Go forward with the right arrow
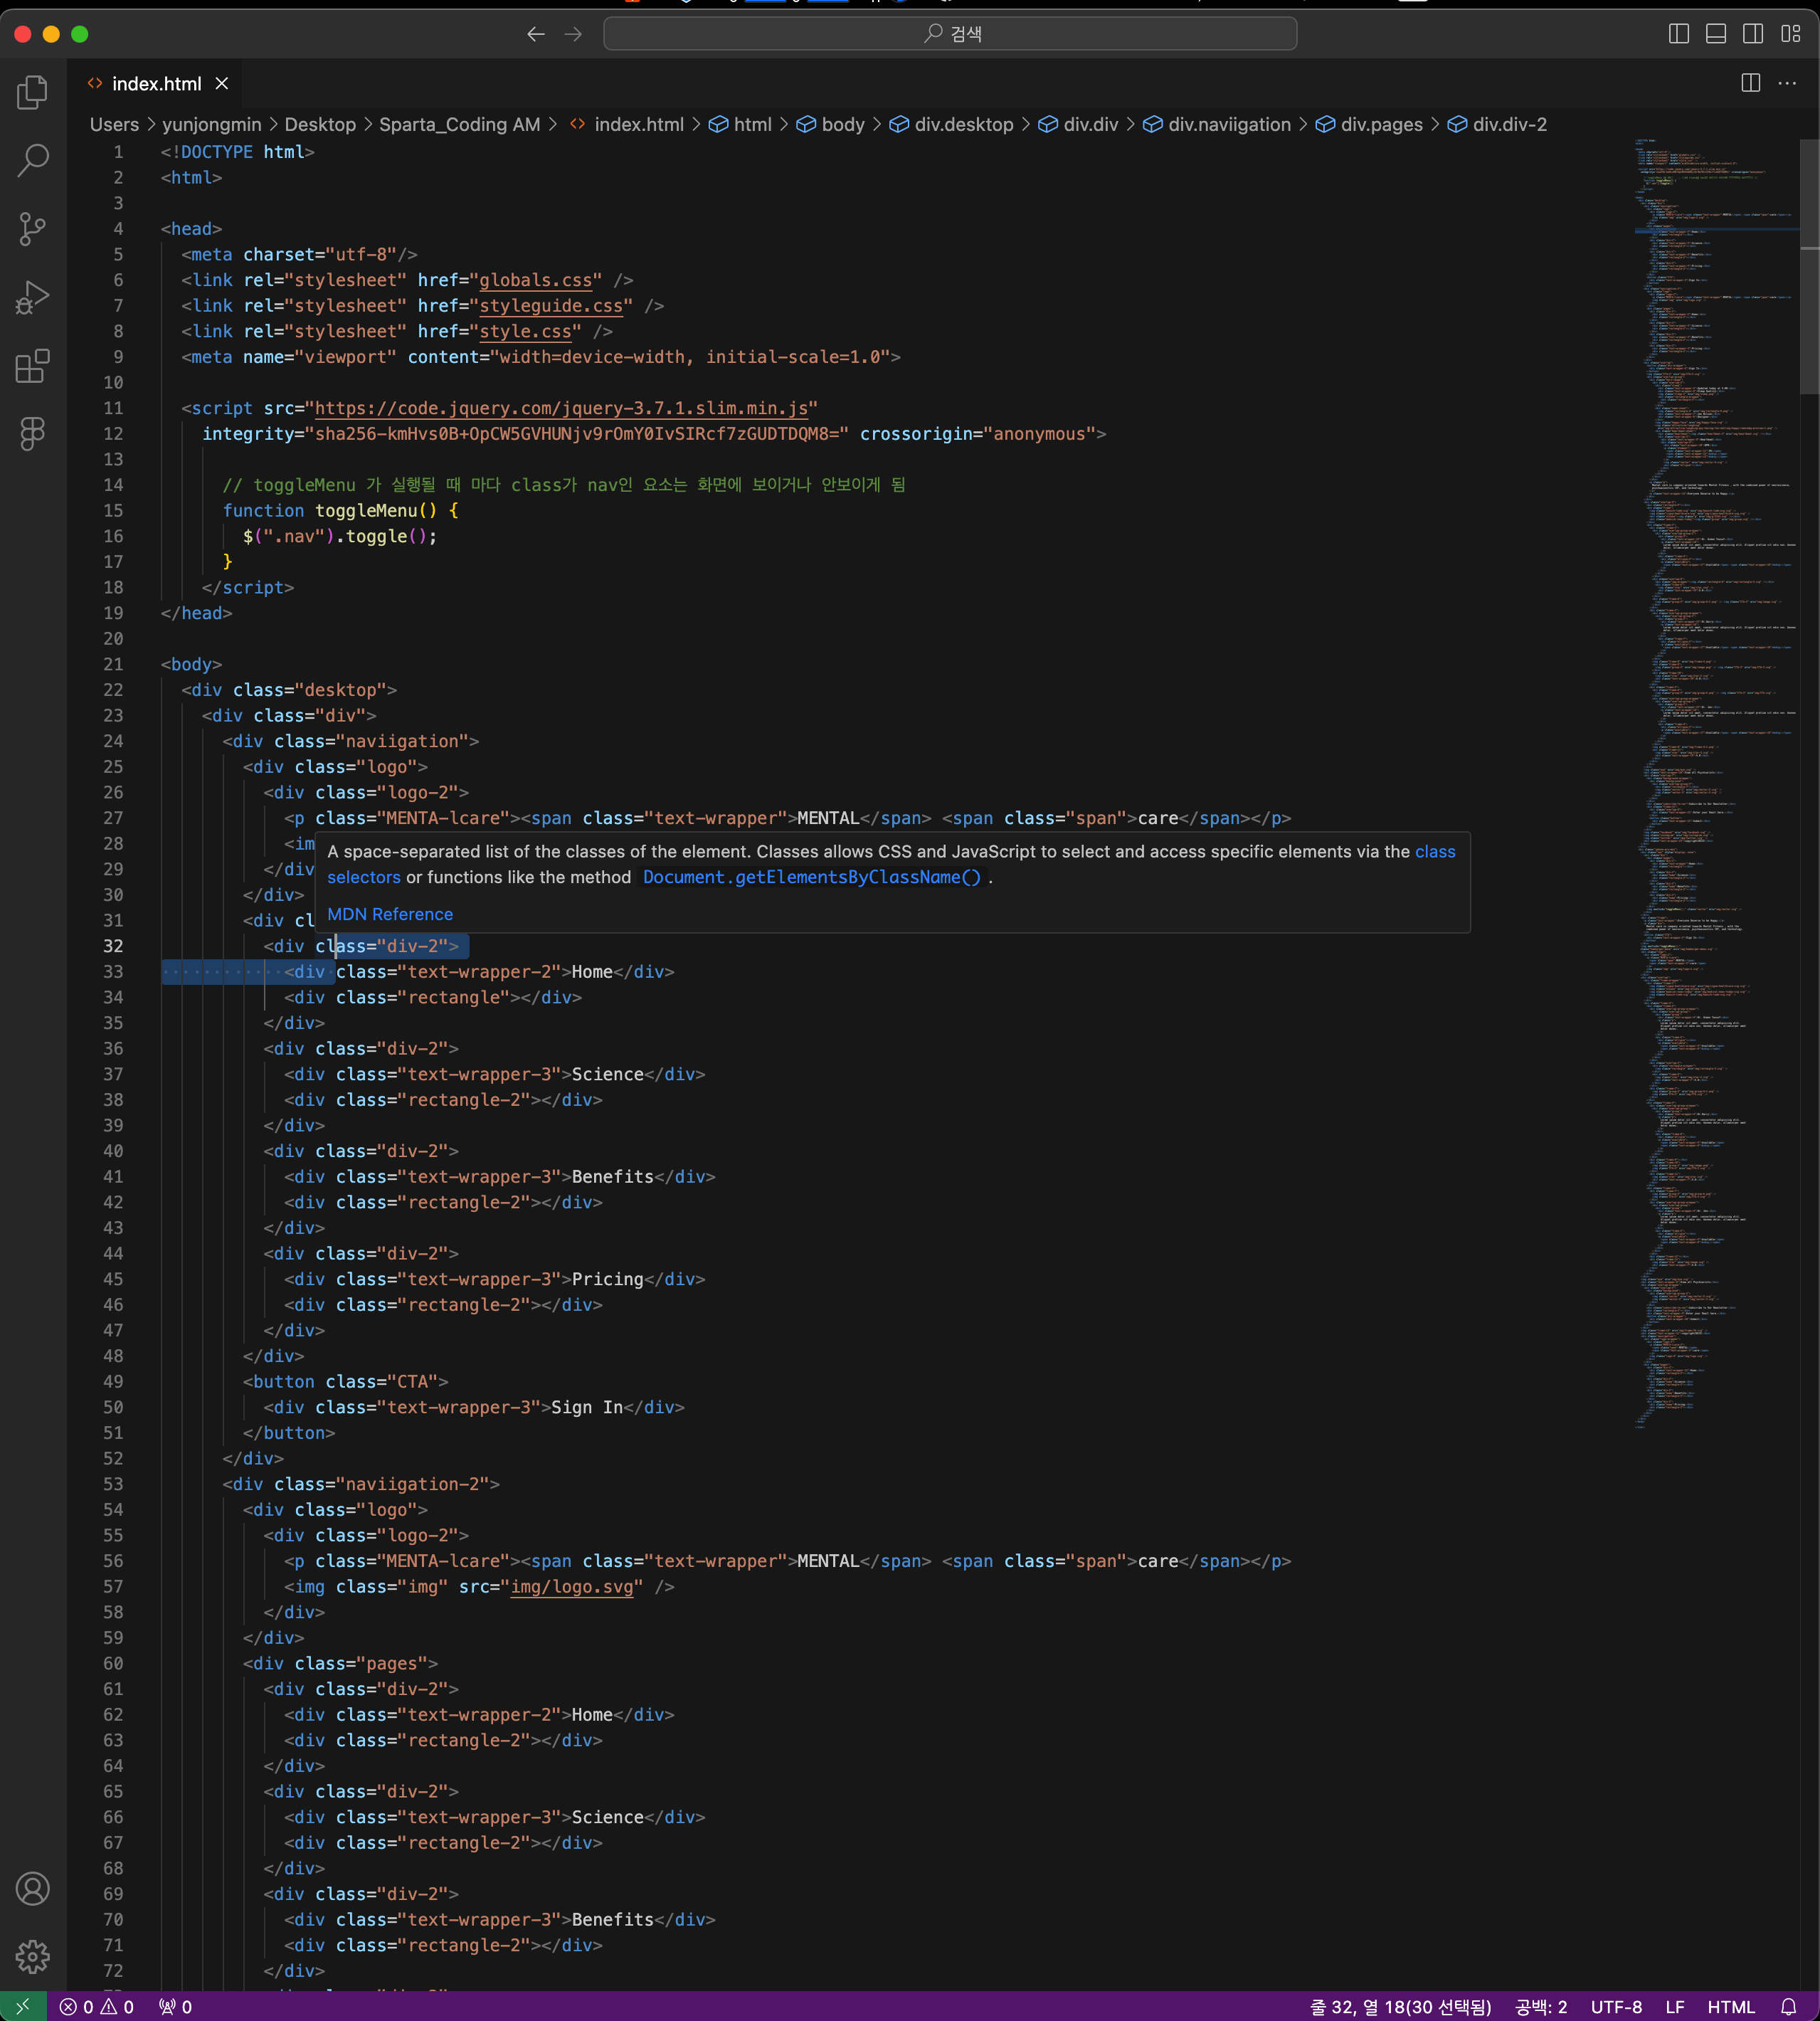The height and width of the screenshot is (2021, 1820). 573,34
